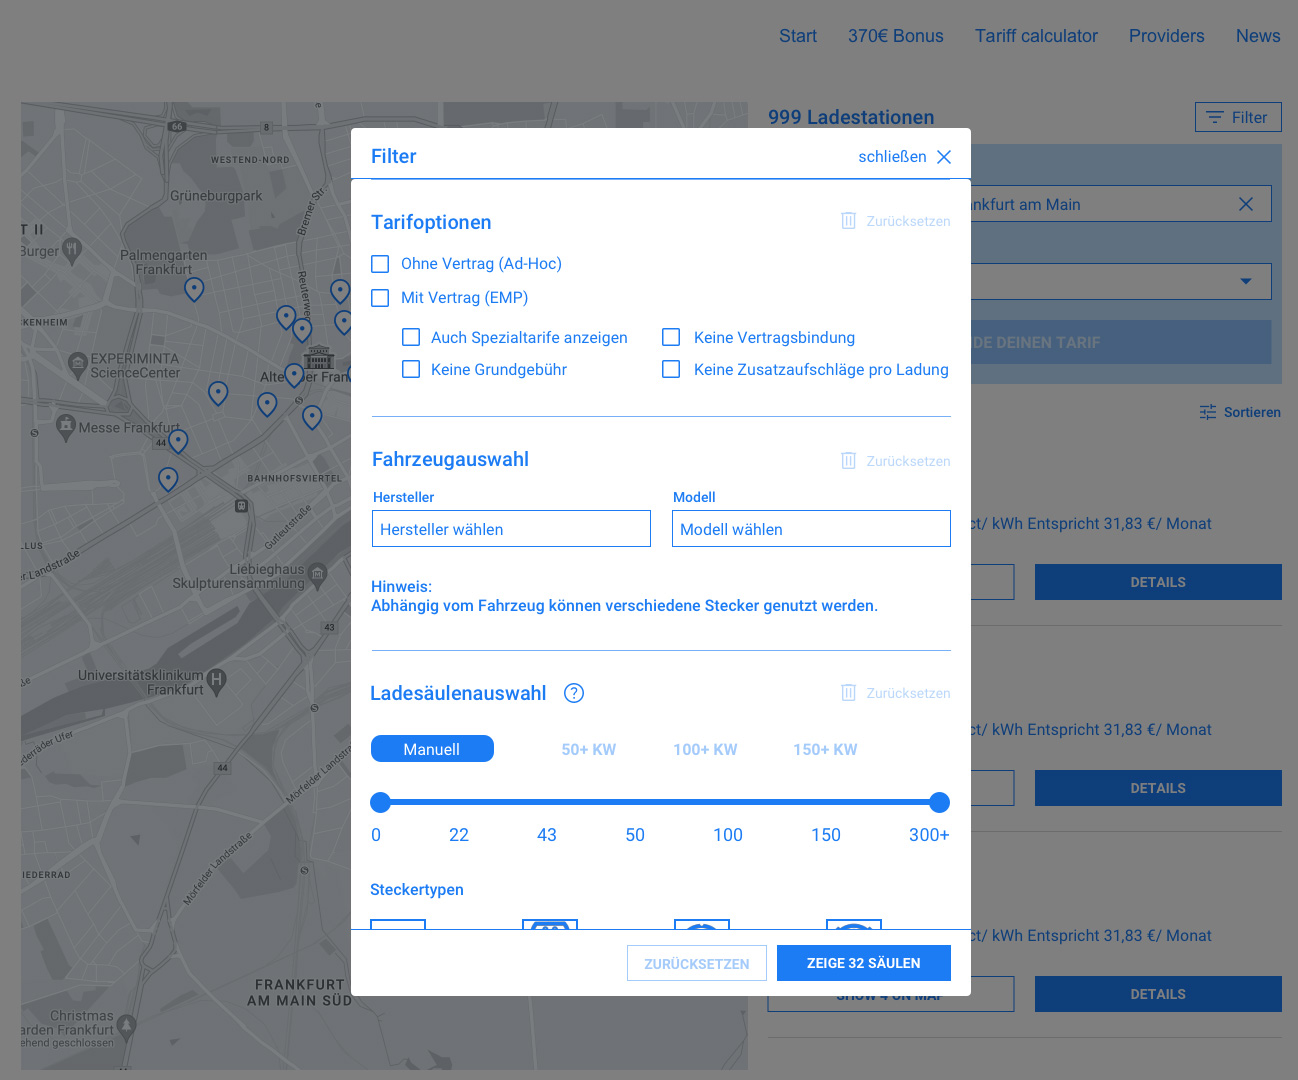1298x1080 pixels.
Task: Check Keine Grundgebühr option
Action: (411, 369)
